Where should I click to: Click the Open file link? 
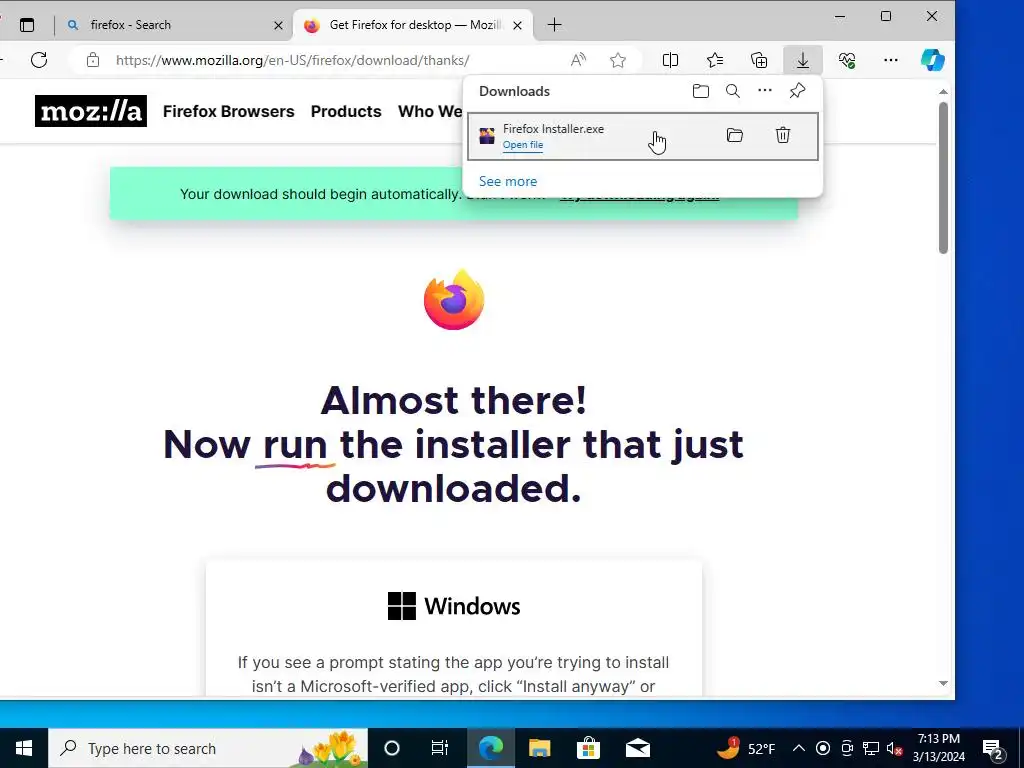point(522,145)
